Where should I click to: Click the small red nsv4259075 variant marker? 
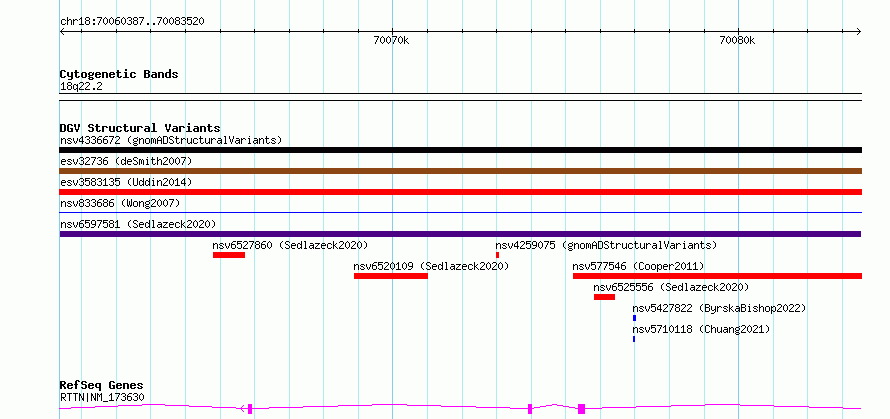497,255
